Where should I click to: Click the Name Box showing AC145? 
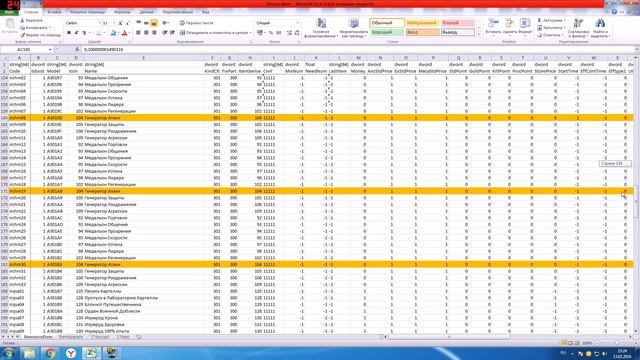click(24, 49)
